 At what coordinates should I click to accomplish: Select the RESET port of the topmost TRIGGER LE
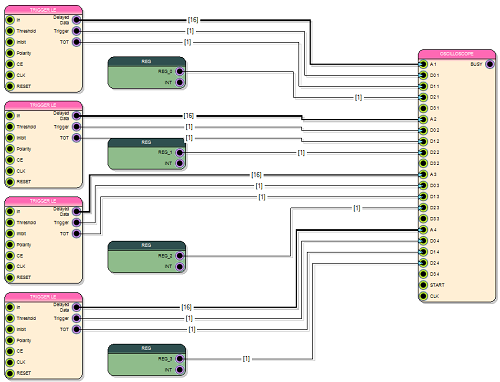coord(10,86)
